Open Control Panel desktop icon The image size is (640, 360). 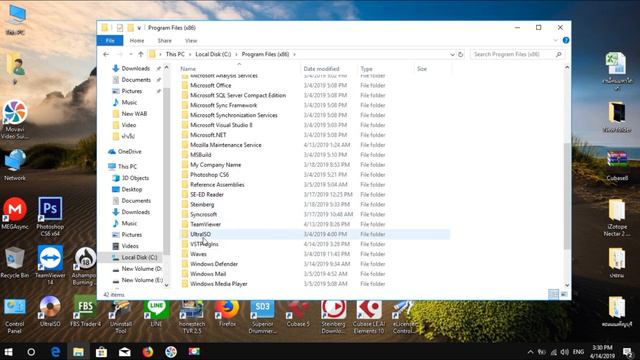click(15, 316)
